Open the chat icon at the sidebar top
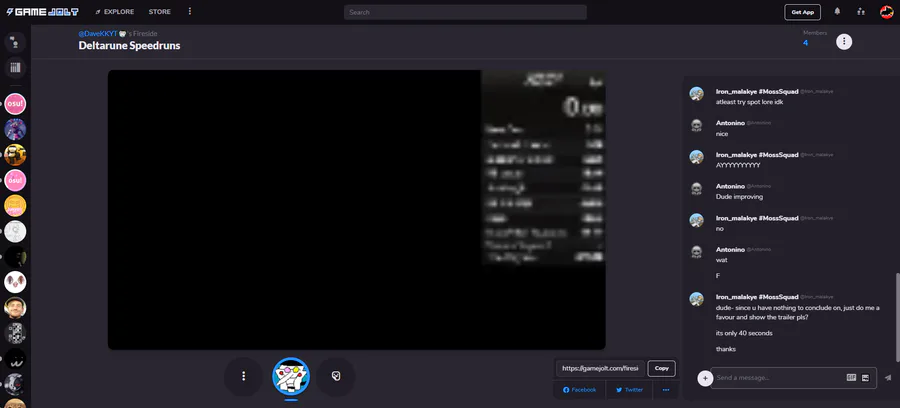This screenshot has height=408, width=900. click(15, 41)
